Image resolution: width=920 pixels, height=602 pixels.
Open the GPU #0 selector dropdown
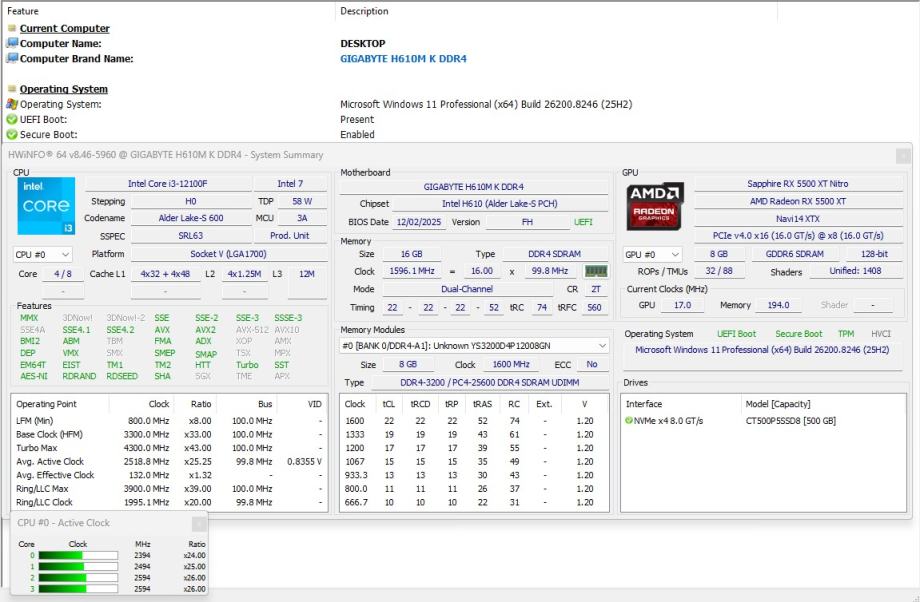point(653,255)
